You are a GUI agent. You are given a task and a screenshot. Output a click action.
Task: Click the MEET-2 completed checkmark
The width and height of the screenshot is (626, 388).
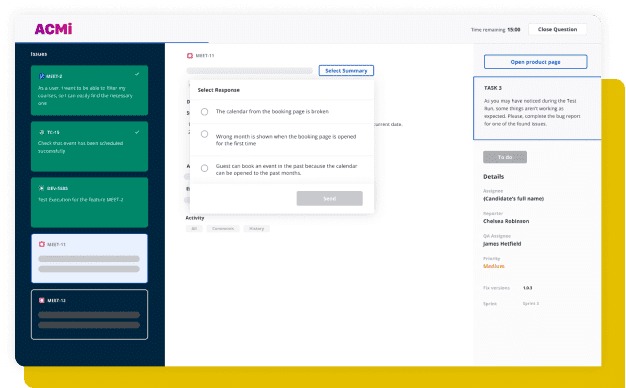(x=137, y=74)
